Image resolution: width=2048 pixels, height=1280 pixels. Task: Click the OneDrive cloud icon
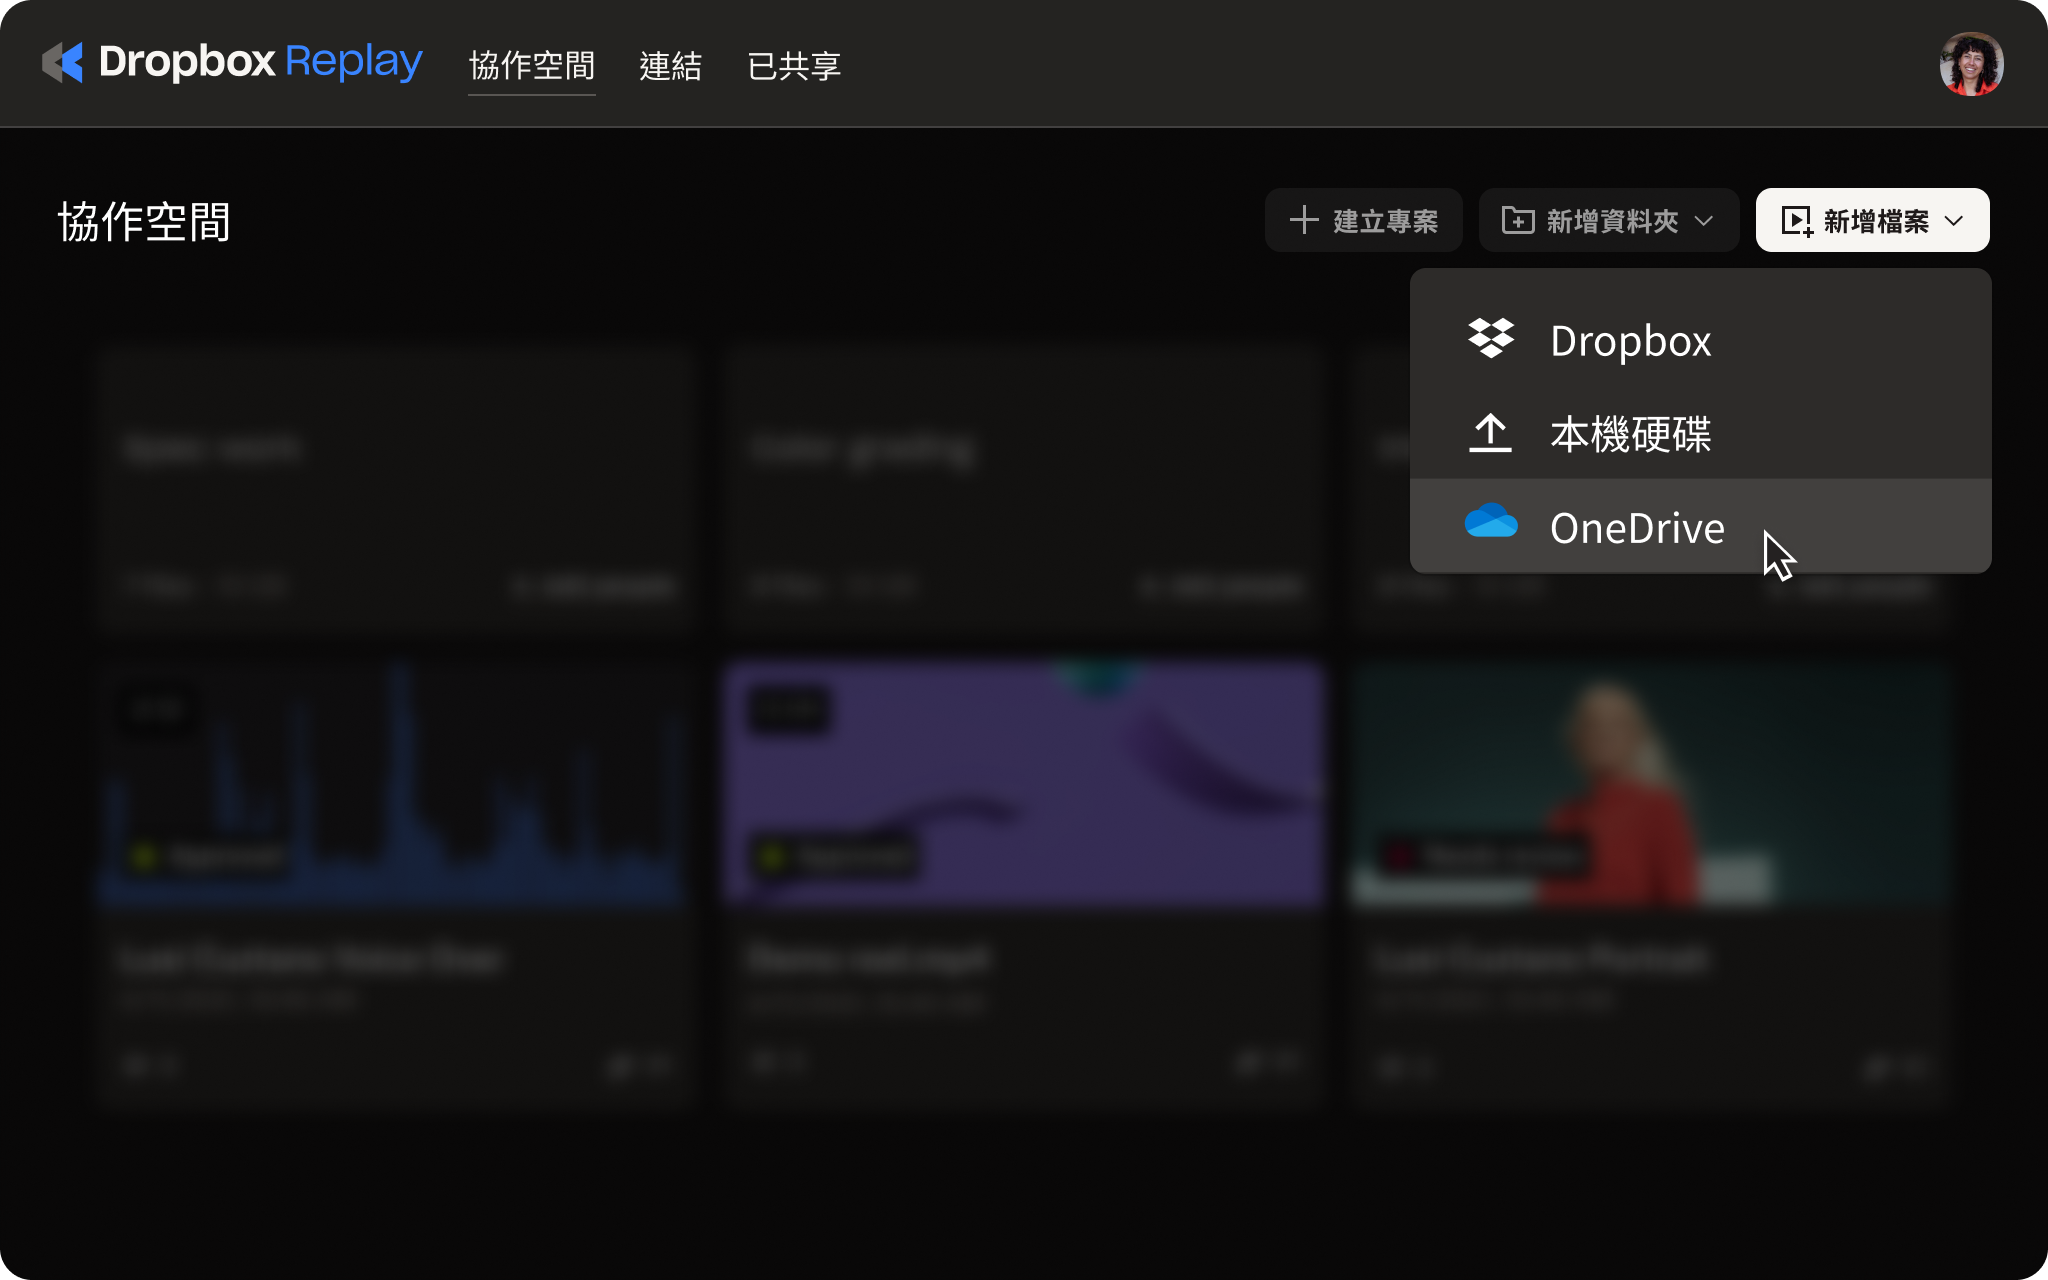coord(1491,521)
